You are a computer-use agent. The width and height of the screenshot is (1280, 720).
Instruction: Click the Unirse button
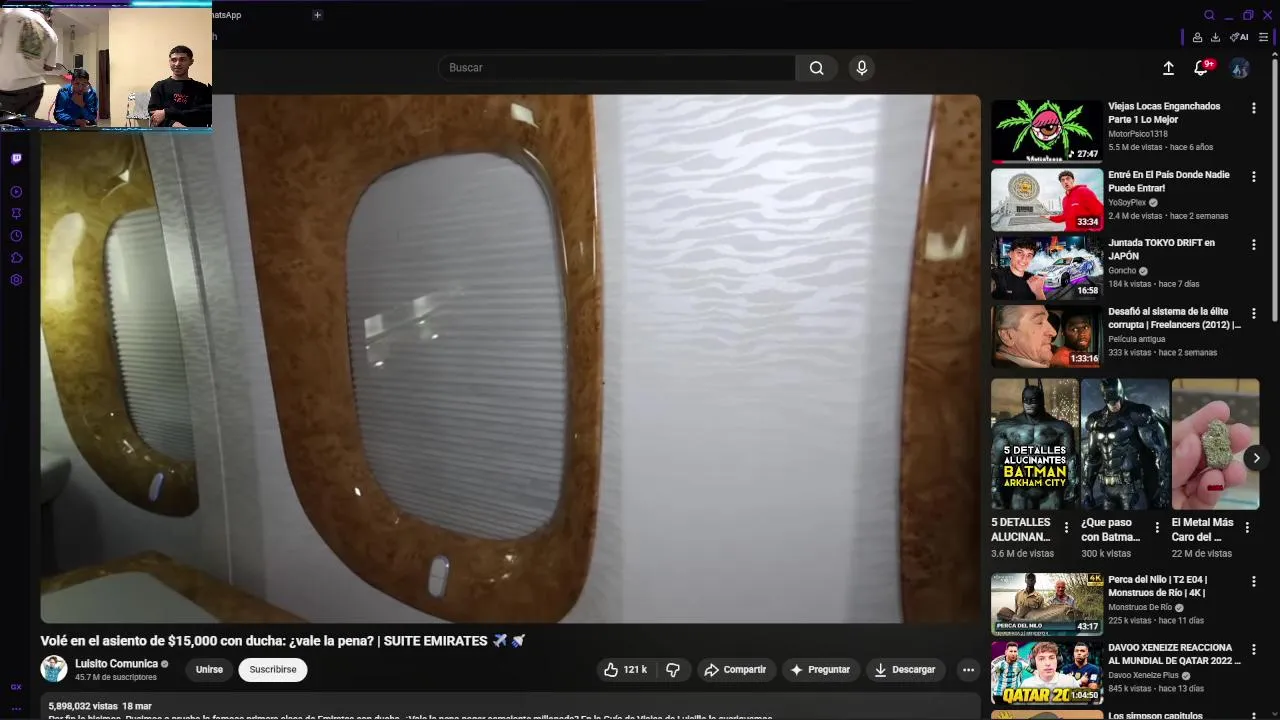pos(209,670)
